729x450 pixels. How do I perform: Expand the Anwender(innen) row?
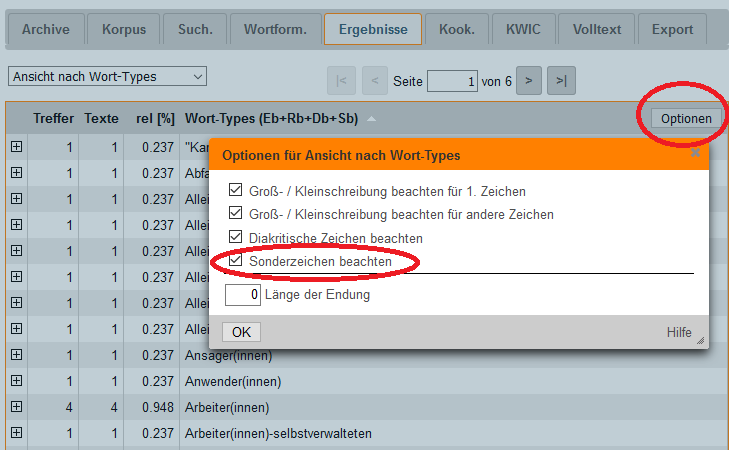[16, 381]
